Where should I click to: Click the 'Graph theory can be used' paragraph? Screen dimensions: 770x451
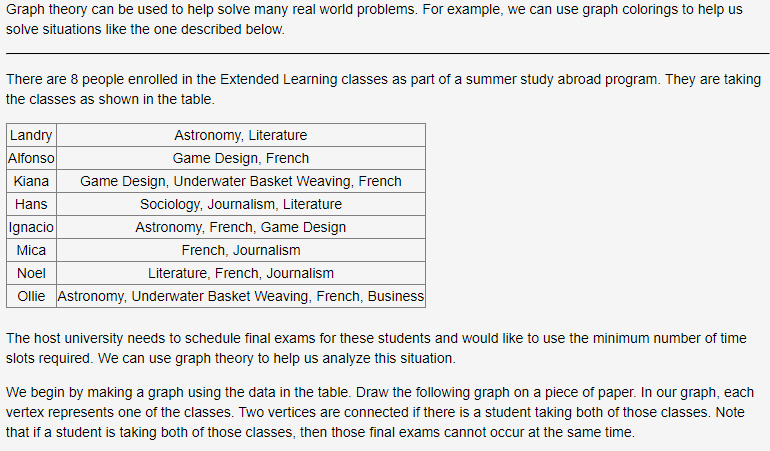coord(374,19)
